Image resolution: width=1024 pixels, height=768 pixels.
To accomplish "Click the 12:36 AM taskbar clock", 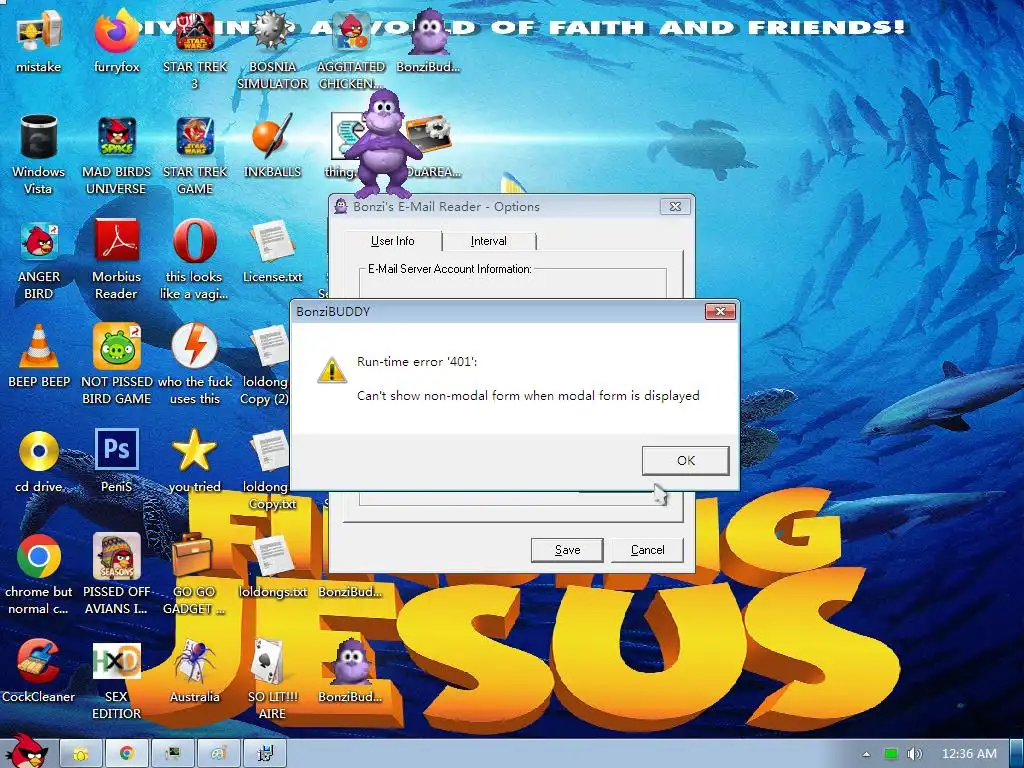I will tap(969, 754).
